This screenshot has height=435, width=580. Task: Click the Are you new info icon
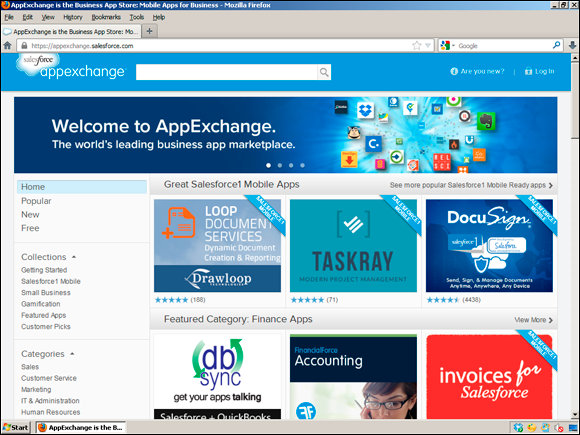pos(454,71)
